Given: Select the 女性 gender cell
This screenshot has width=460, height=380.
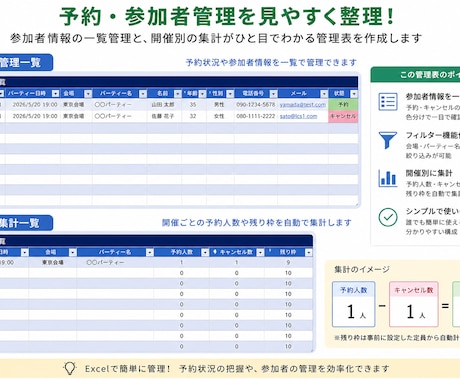Looking at the screenshot, I should [x=220, y=116].
